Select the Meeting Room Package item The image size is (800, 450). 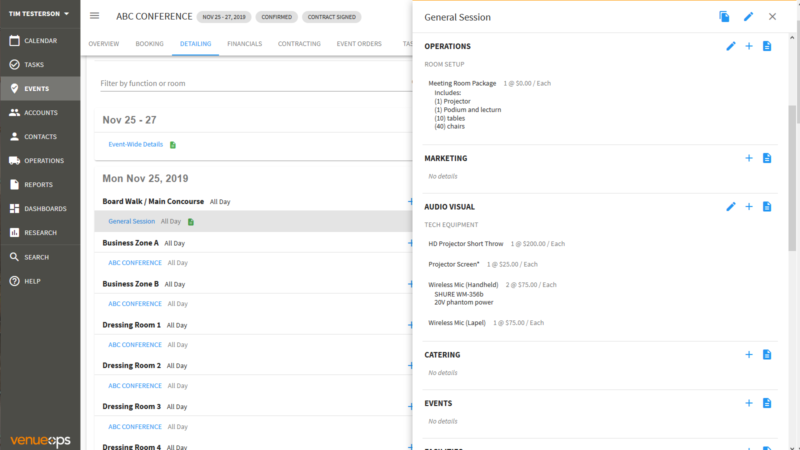click(462, 83)
